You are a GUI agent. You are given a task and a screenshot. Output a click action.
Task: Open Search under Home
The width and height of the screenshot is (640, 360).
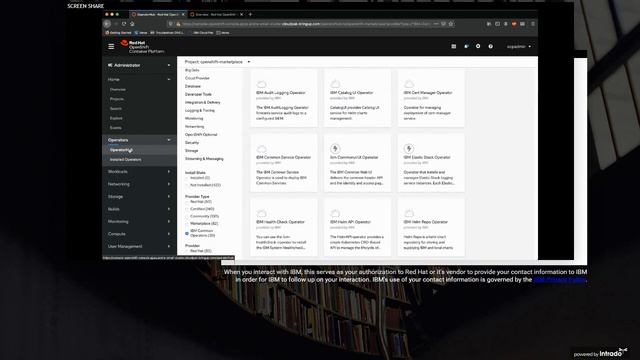[x=116, y=109]
